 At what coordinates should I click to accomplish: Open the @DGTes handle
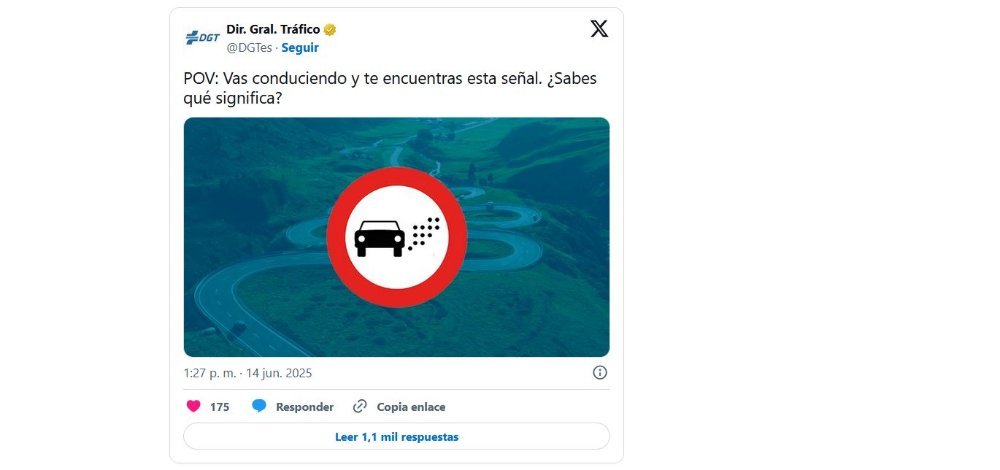tap(249, 48)
